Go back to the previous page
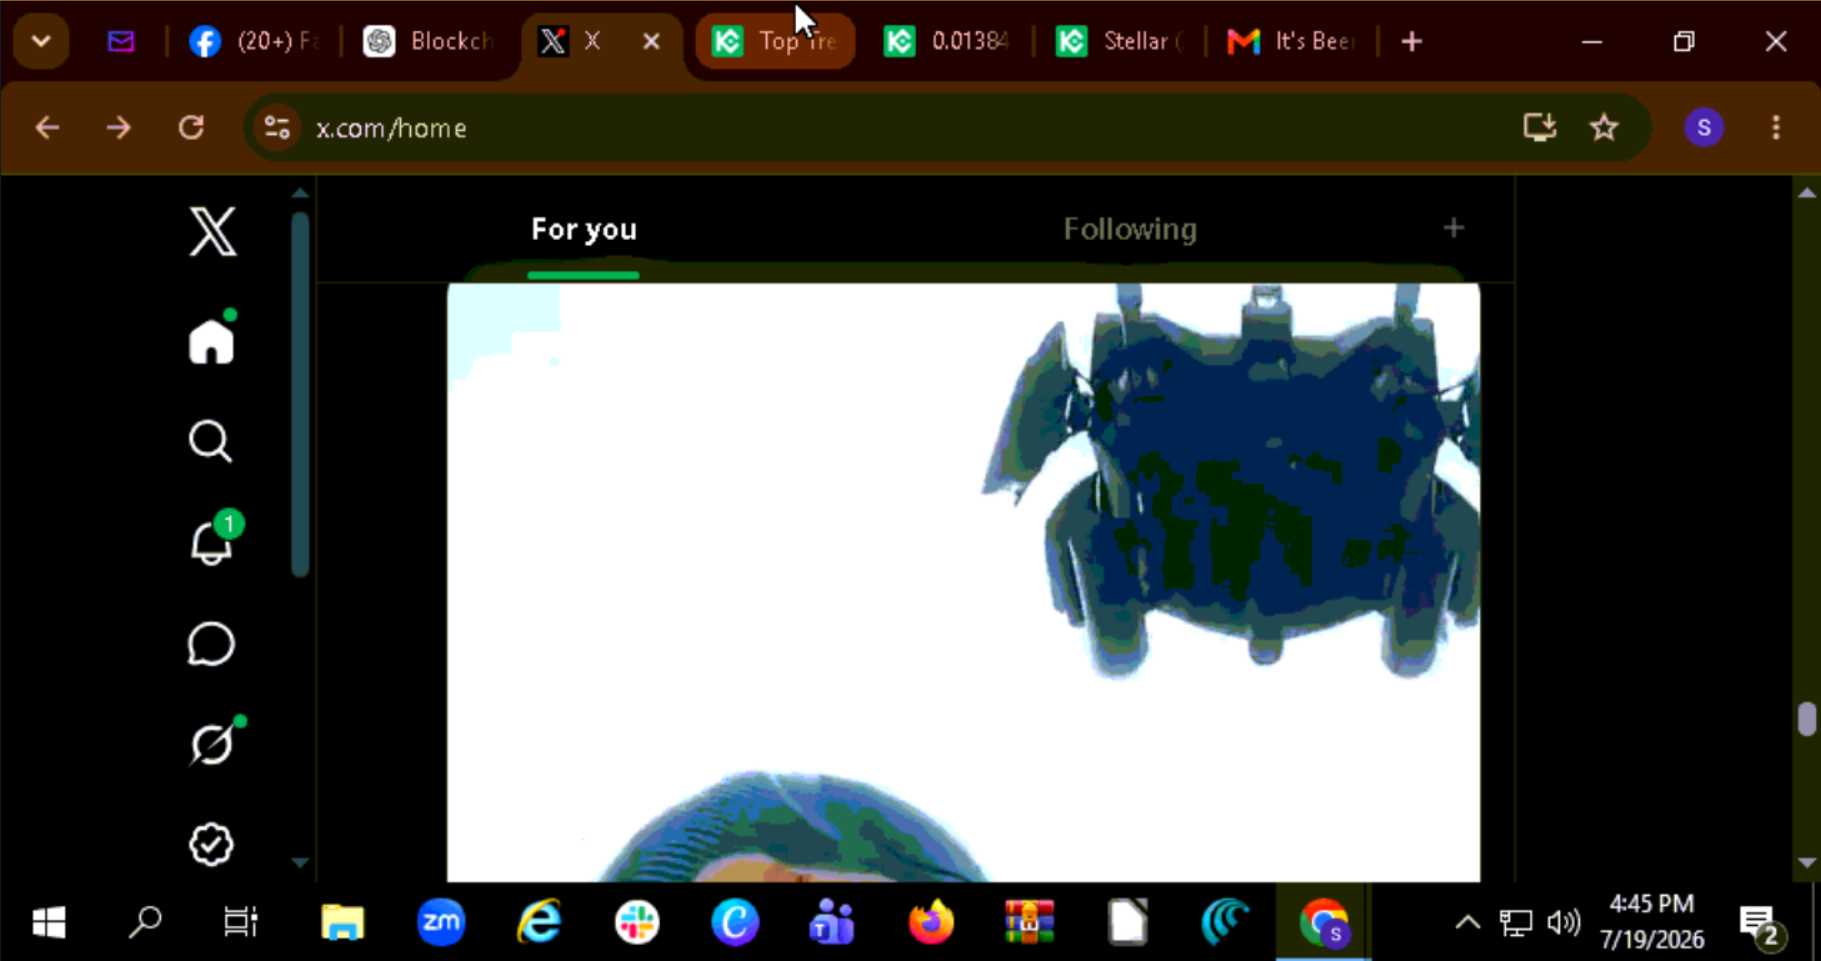The width and height of the screenshot is (1821, 961). coord(47,128)
